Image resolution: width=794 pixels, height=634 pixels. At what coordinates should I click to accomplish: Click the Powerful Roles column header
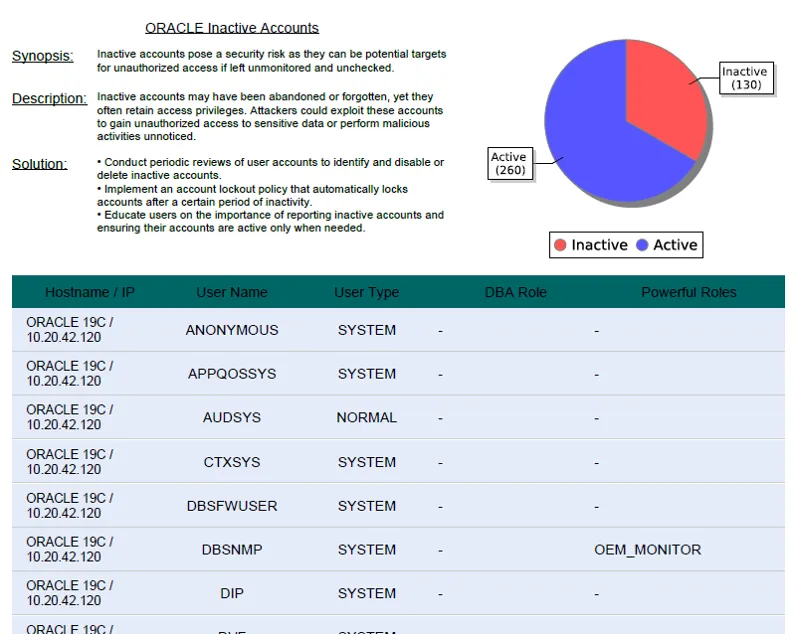pyautogui.click(x=689, y=292)
